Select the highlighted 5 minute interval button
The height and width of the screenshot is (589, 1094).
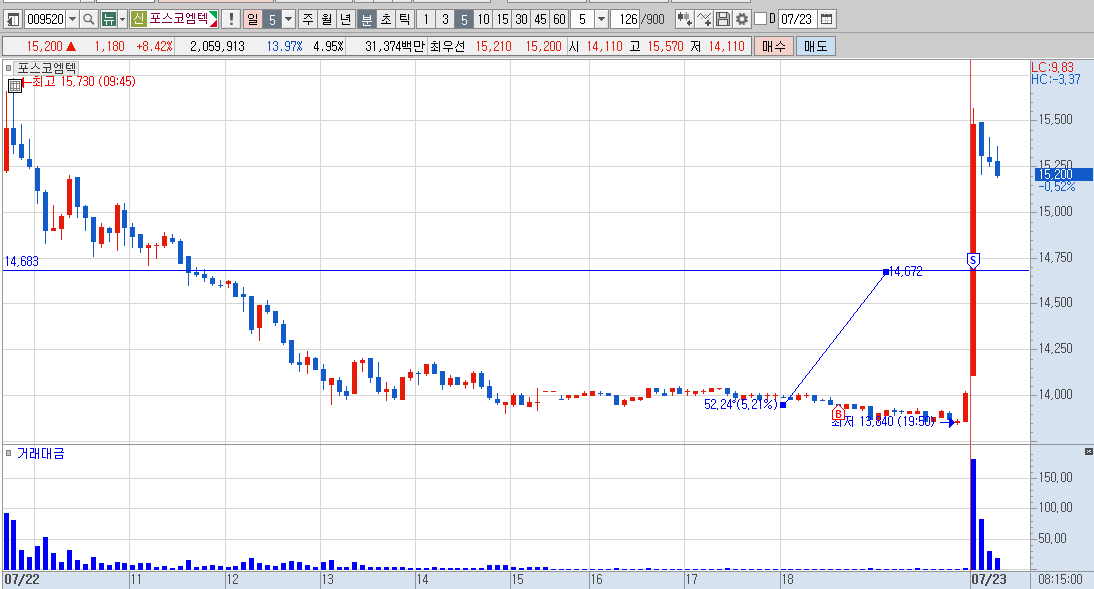(x=464, y=19)
